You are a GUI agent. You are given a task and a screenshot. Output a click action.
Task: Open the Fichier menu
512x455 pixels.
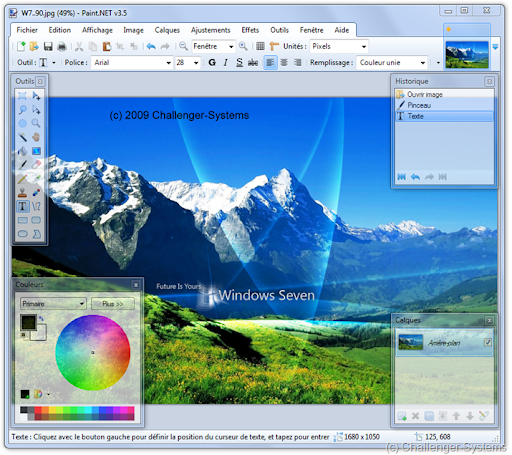pos(27,30)
